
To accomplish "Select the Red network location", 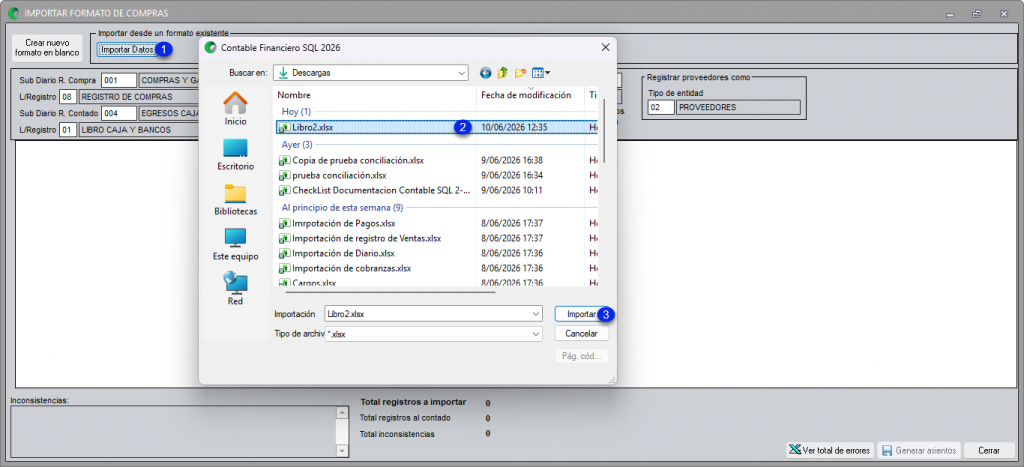I will (x=235, y=289).
